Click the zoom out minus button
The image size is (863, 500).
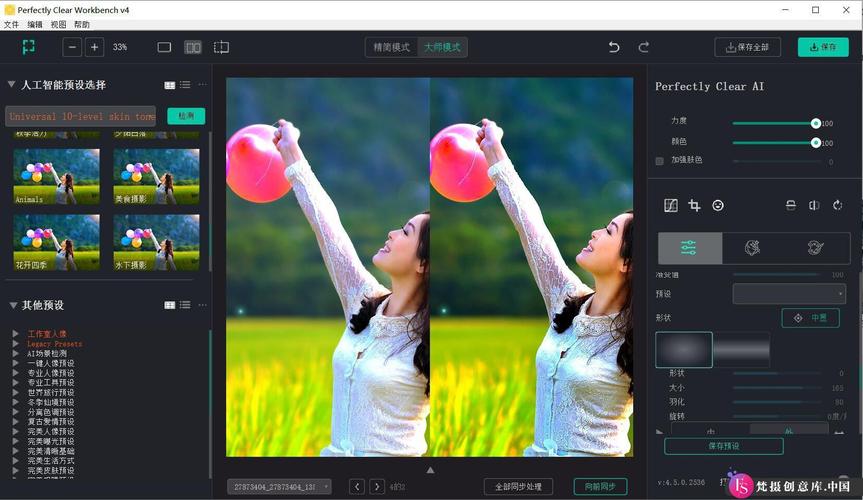72,47
